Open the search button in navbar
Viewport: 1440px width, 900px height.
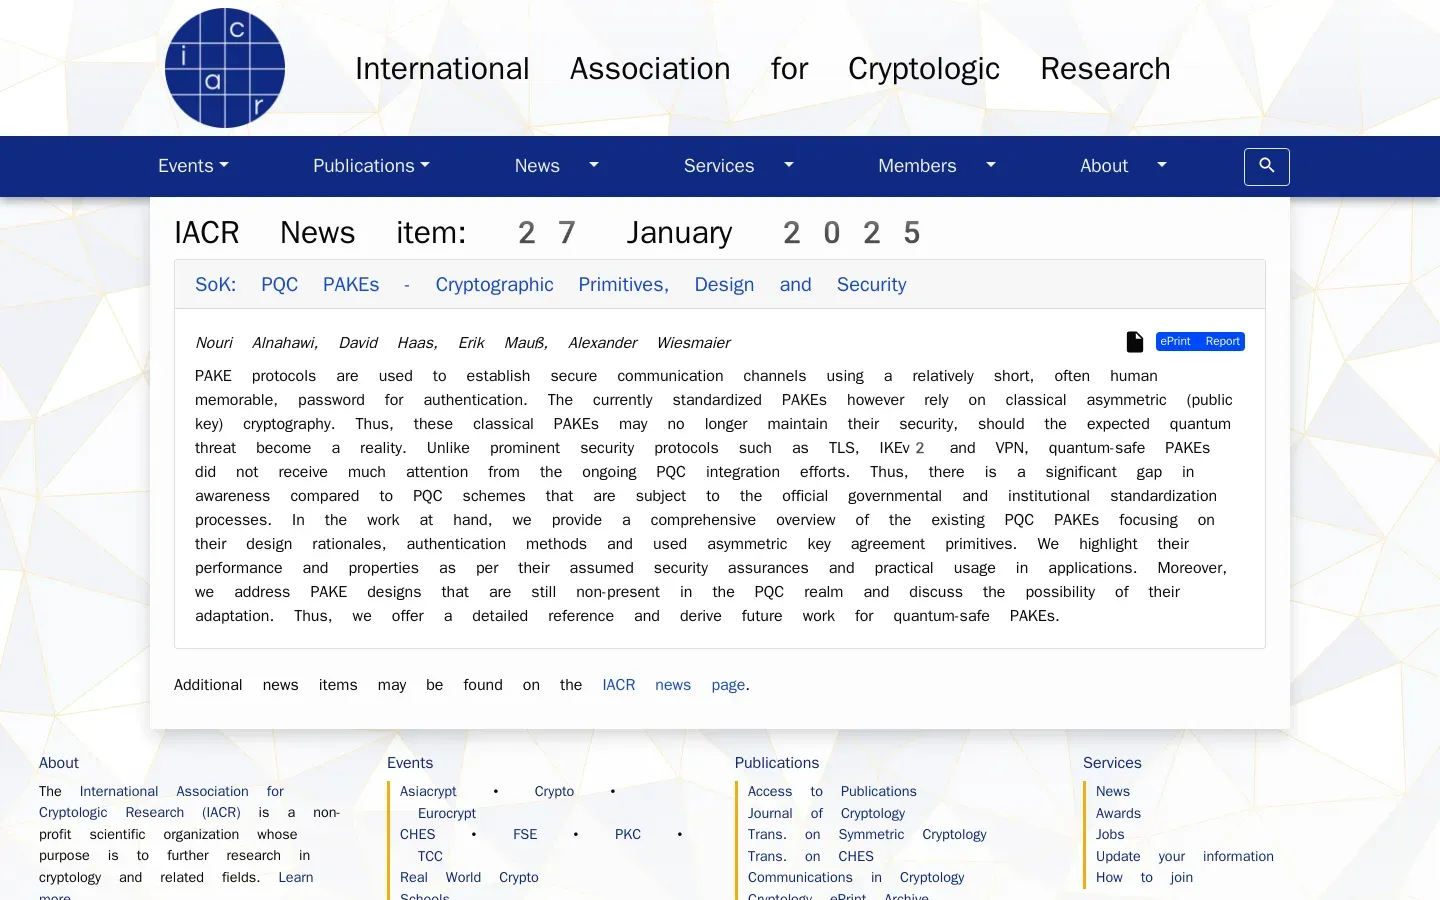1266,166
